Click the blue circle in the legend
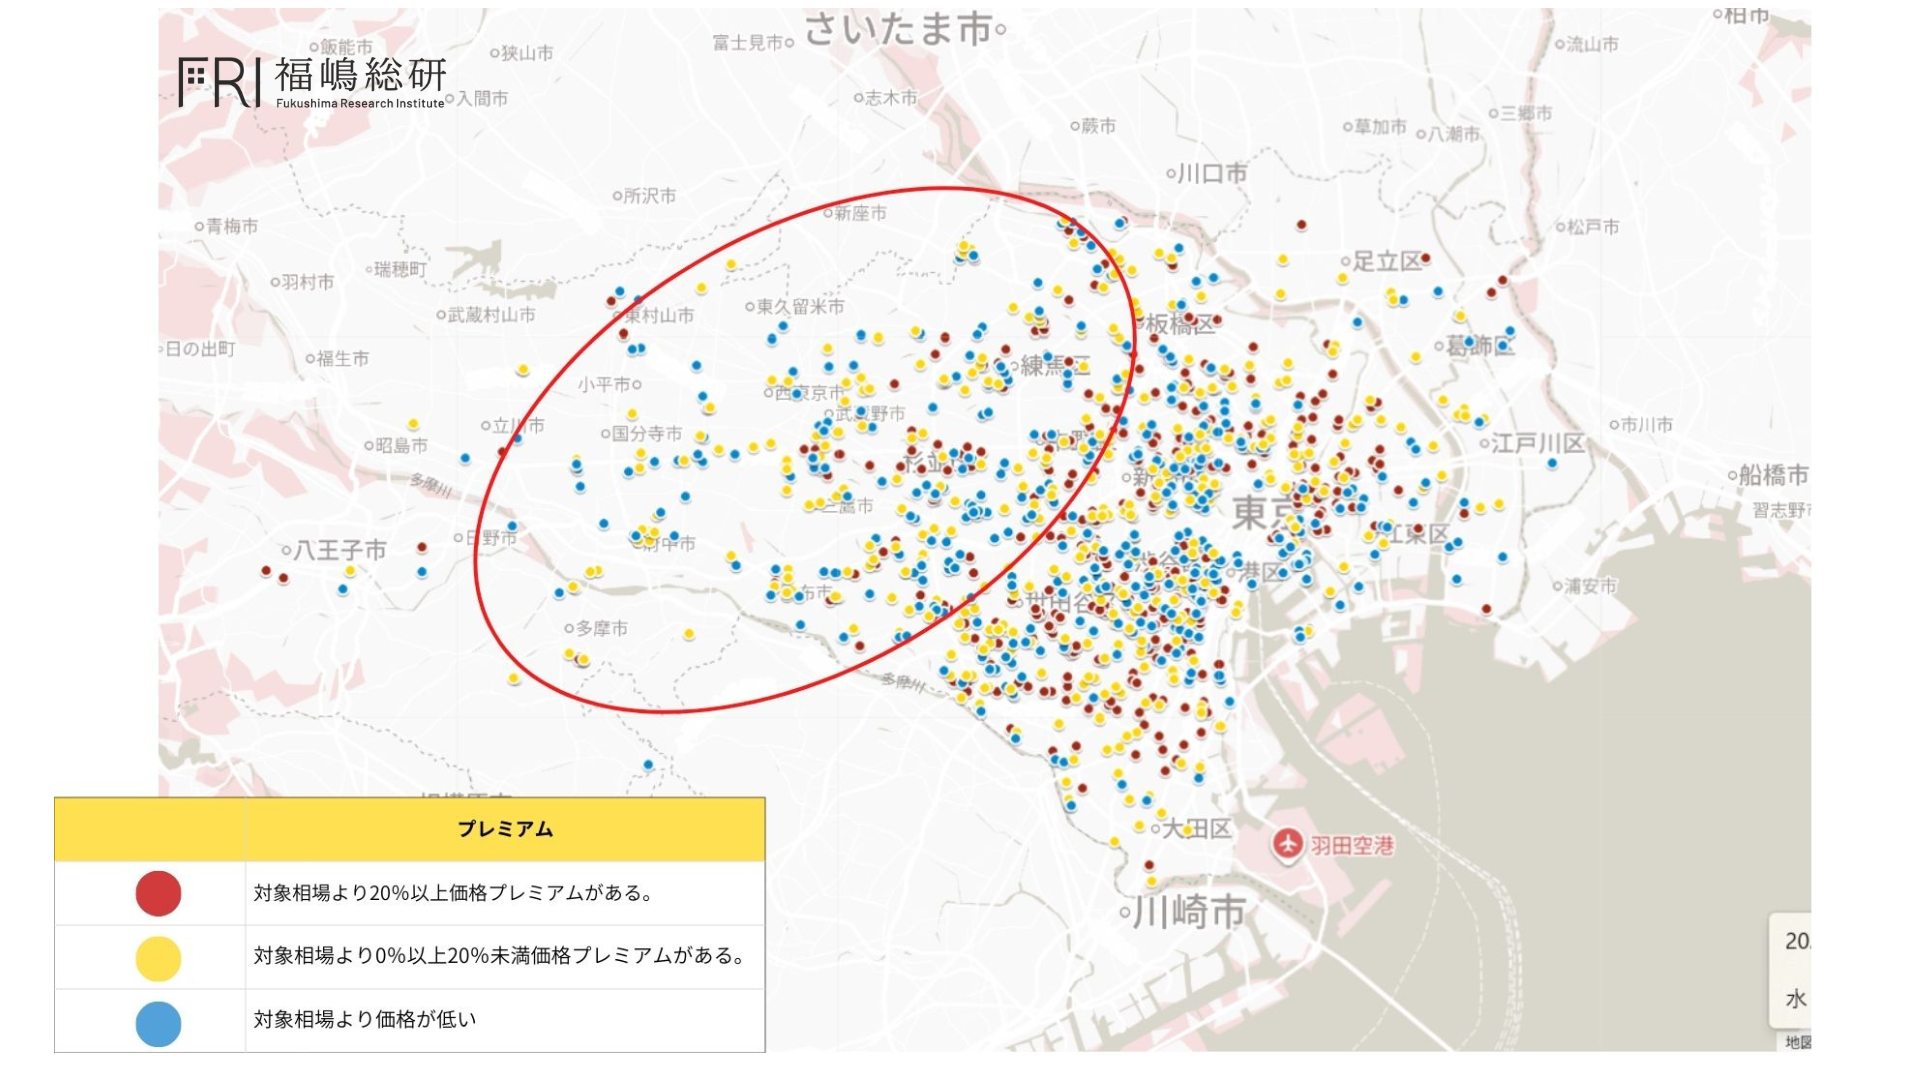Screen dimensions: 1920x1080 click(x=158, y=1023)
